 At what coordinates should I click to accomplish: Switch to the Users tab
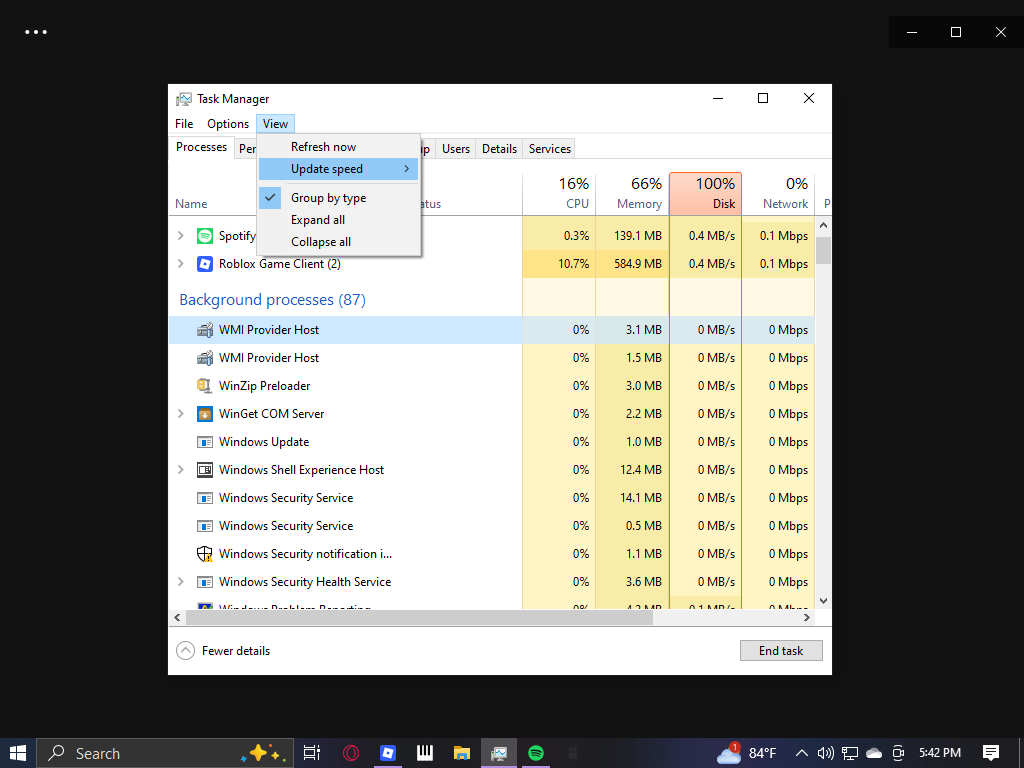pos(456,149)
